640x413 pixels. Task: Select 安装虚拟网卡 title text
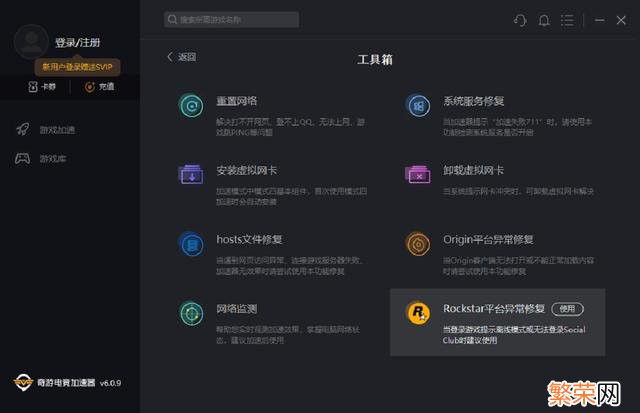click(247, 170)
